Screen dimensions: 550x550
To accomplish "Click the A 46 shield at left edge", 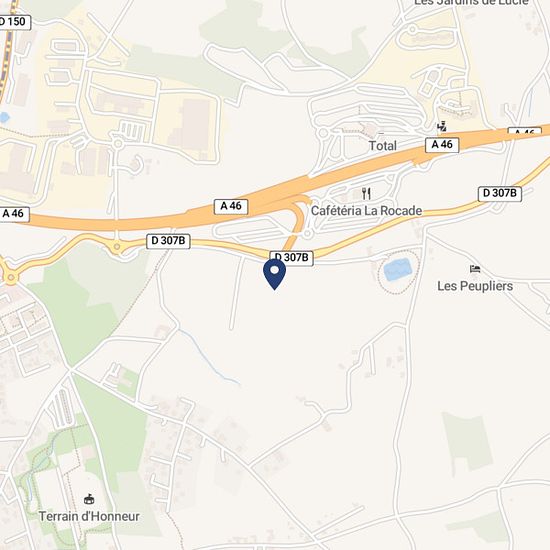I will click(14, 214).
